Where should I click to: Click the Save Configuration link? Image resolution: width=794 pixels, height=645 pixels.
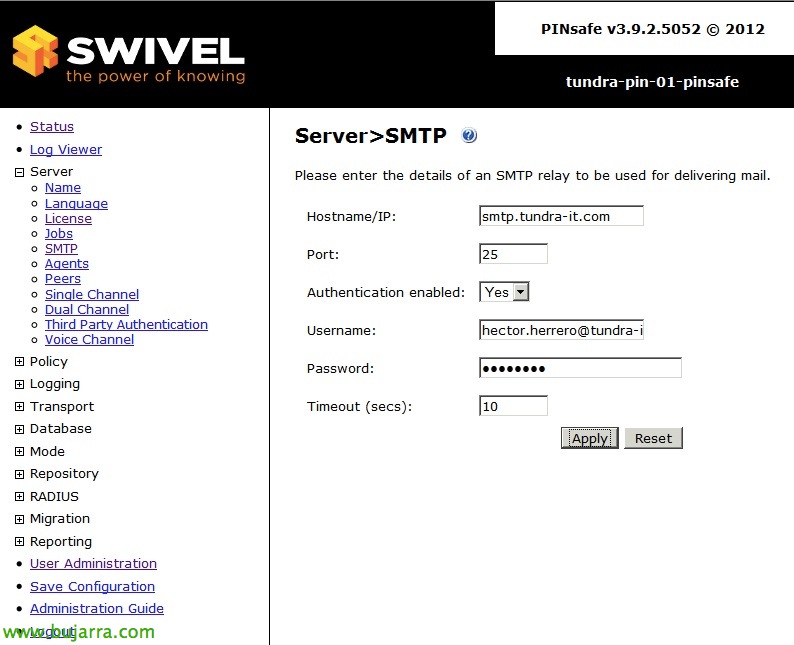coord(92,586)
